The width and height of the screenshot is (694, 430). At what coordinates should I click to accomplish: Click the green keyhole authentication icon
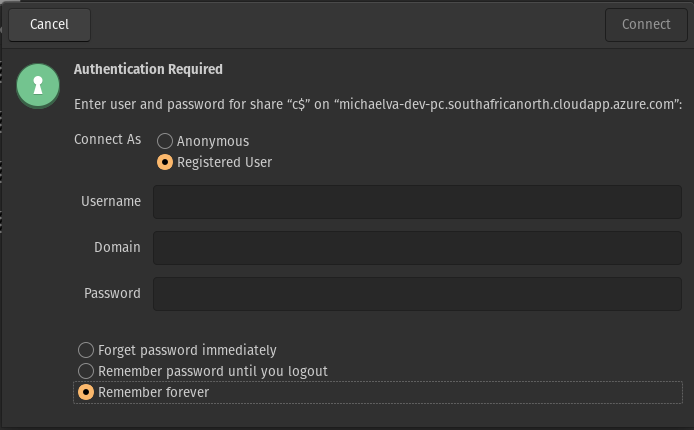tap(39, 86)
